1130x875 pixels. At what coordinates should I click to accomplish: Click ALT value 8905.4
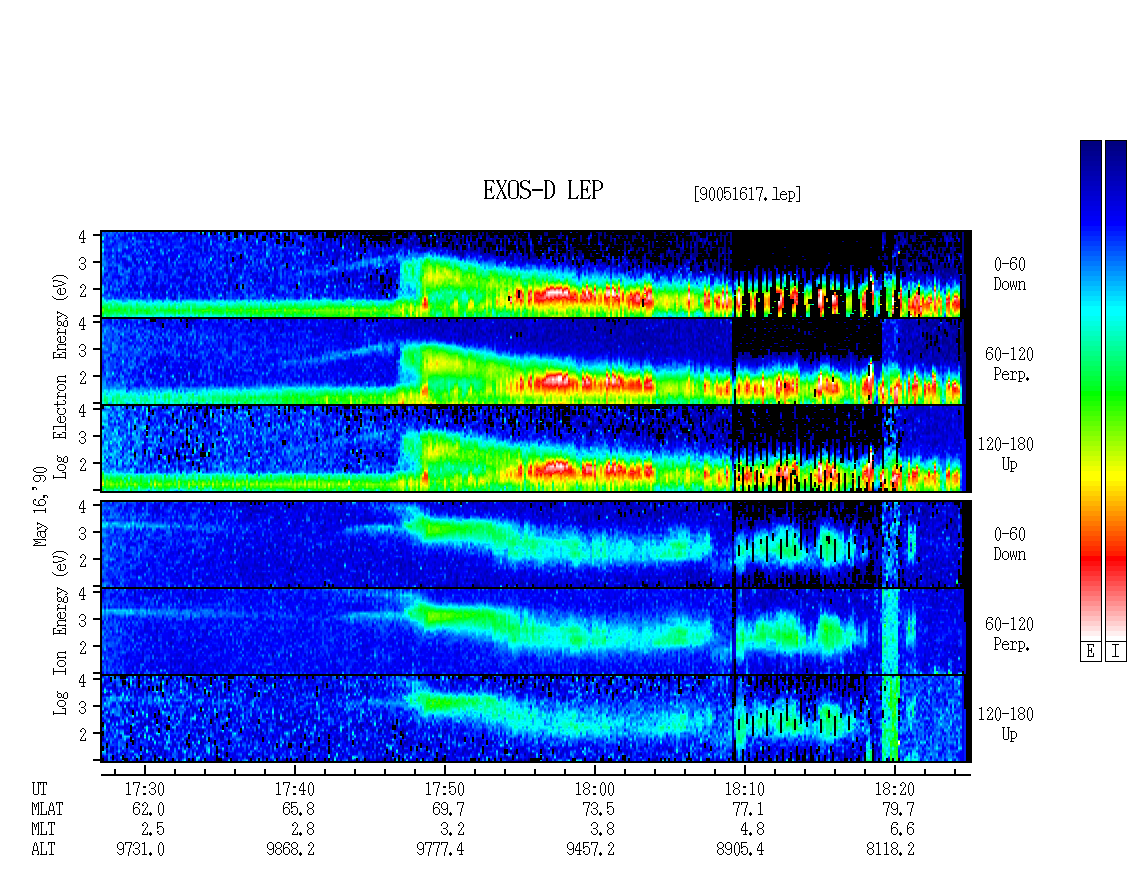(740, 850)
